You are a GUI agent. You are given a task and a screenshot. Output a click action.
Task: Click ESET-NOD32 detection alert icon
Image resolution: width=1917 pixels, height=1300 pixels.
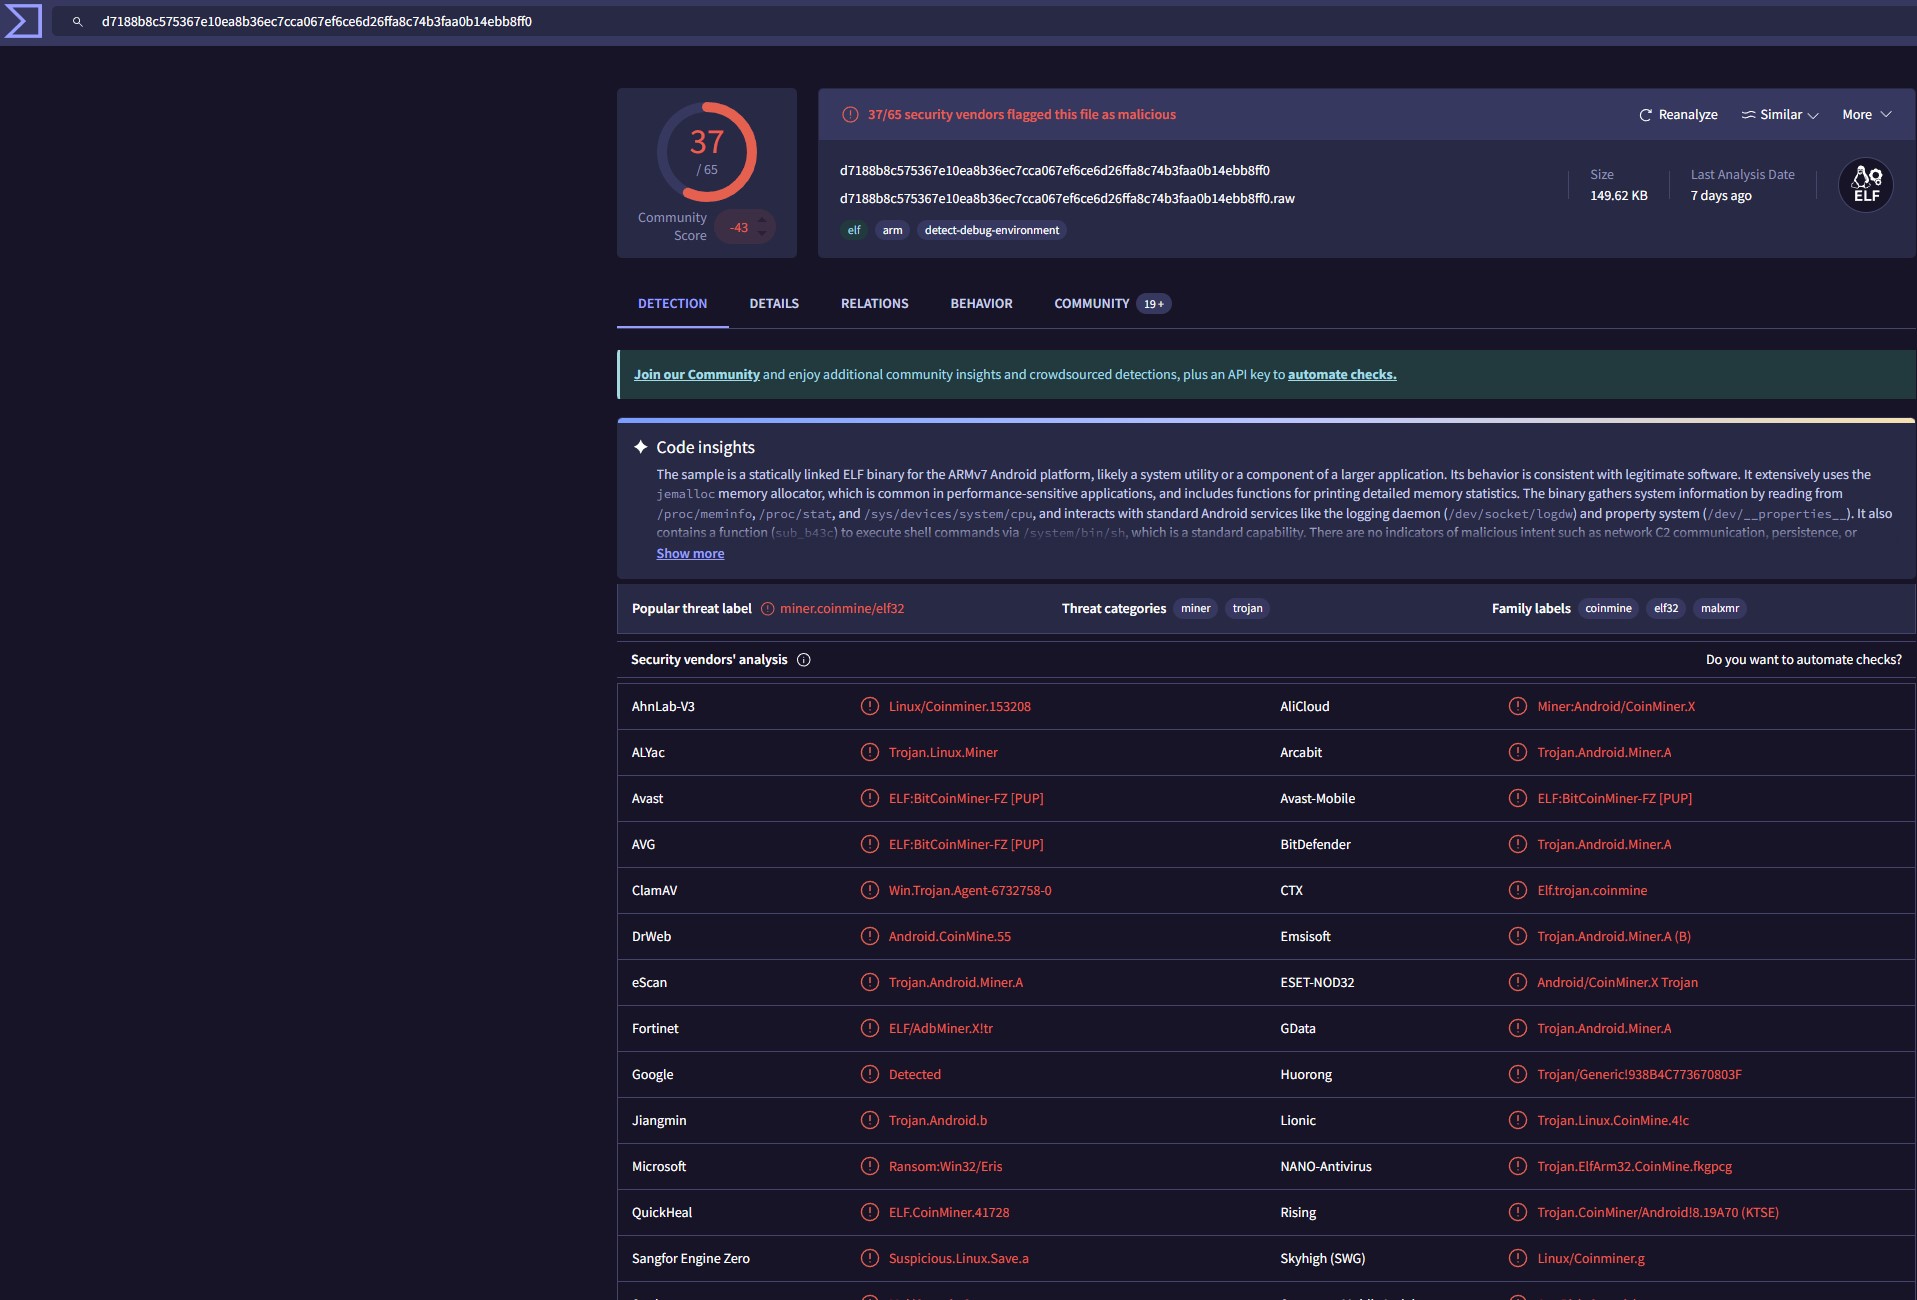tap(1518, 982)
